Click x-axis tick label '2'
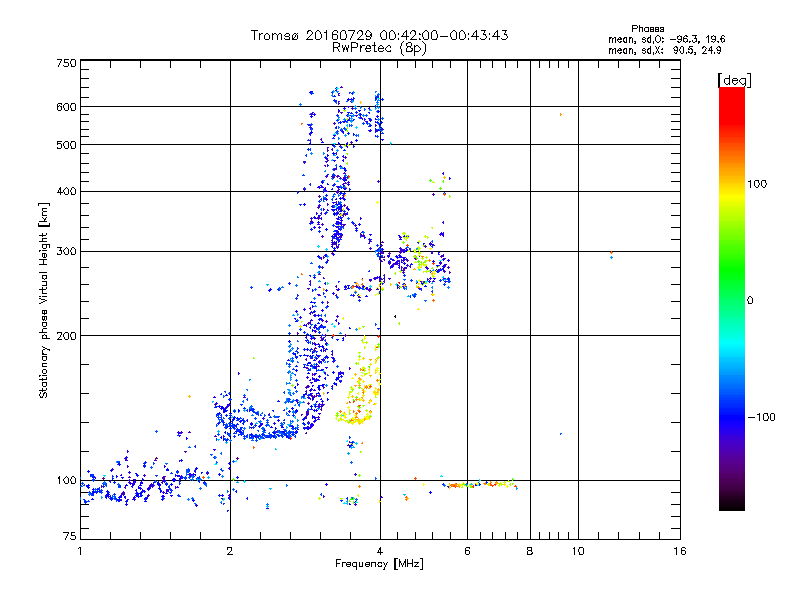The image size is (800, 600). 230,551
